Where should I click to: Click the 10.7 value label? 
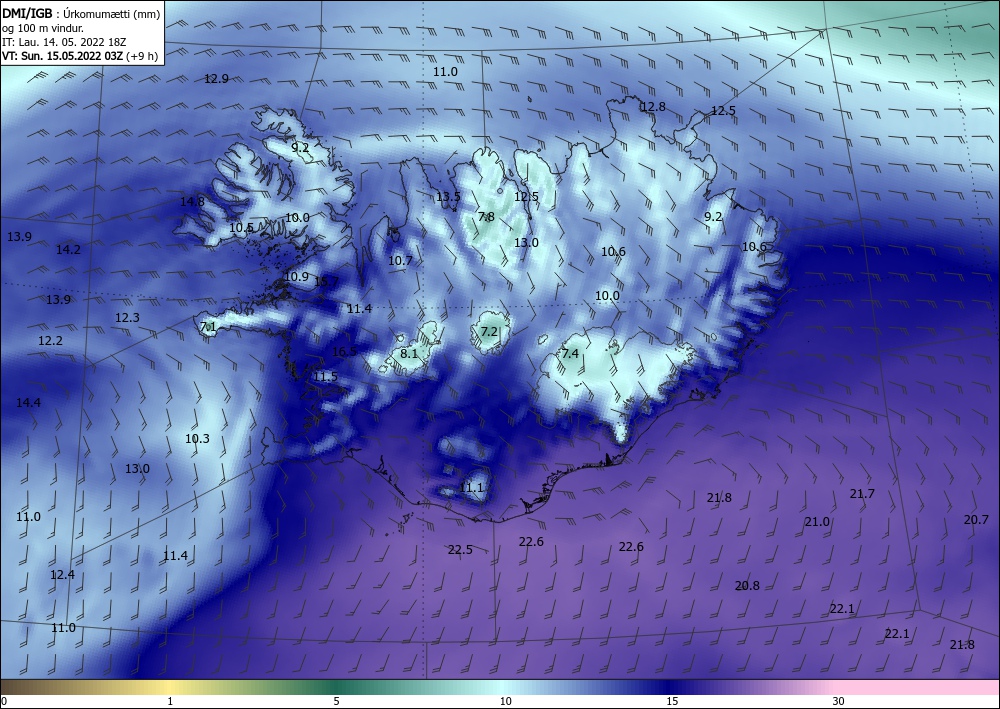401,261
